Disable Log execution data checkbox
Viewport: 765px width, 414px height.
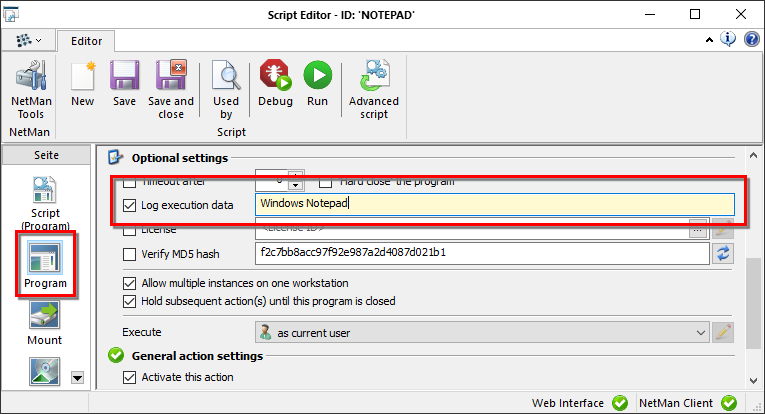129,205
